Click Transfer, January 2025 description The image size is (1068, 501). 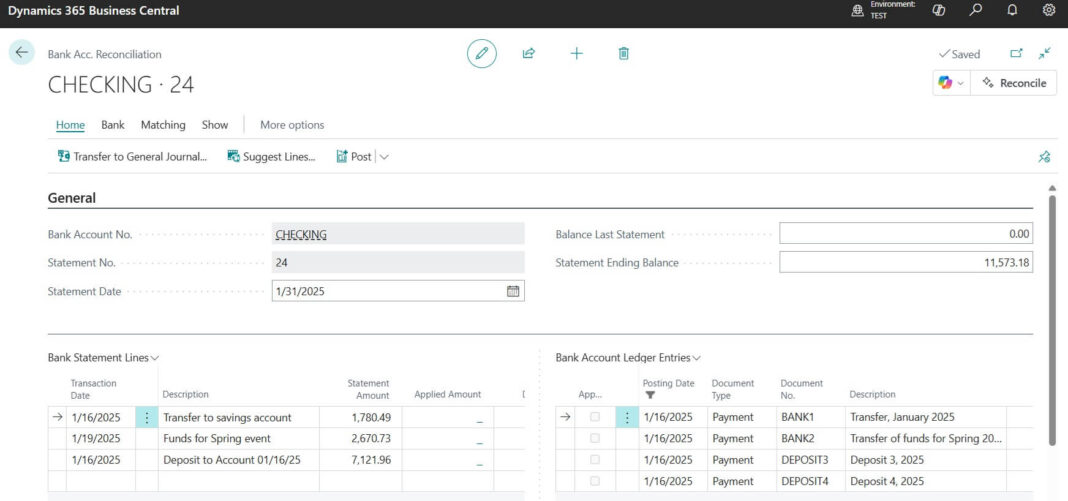[902, 417]
